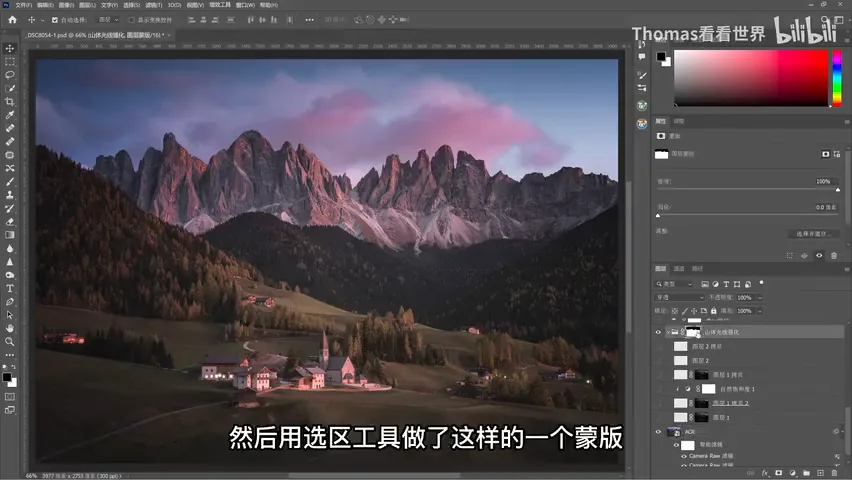This screenshot has height=480, width=852.
Task: Show the 图层 2 拷贝 layer
Action: 658,346
